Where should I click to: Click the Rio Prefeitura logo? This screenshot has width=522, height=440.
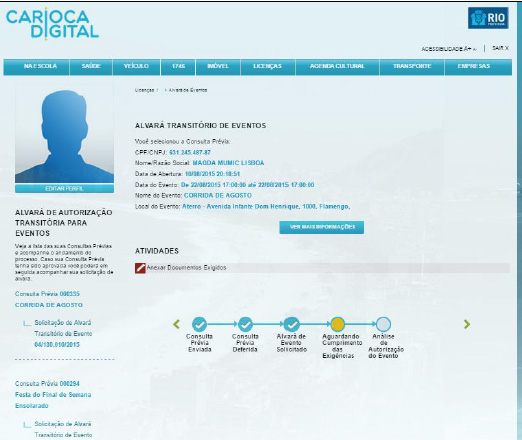pos(488,18)
